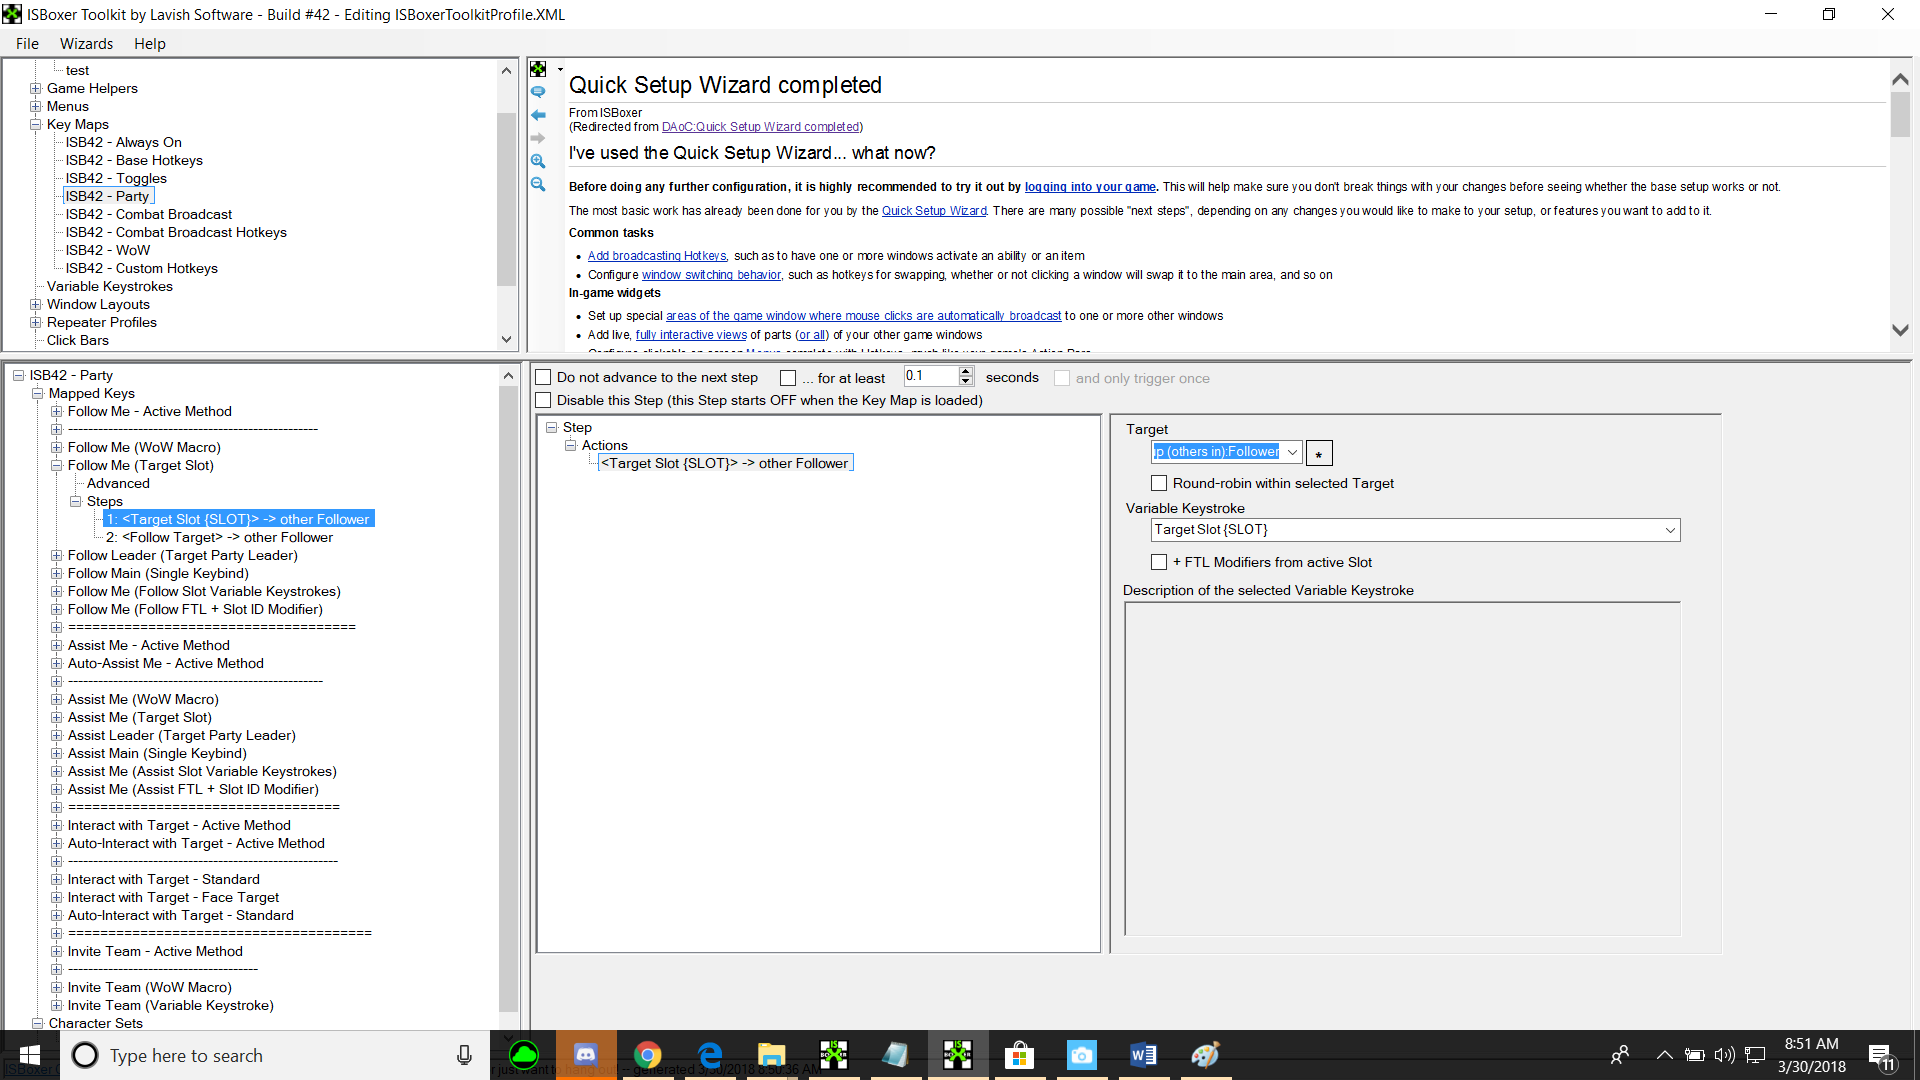Click the blue speech bubble comment icon
Viewport: 1920px width, 1080px height.
[x=538, y=92]
